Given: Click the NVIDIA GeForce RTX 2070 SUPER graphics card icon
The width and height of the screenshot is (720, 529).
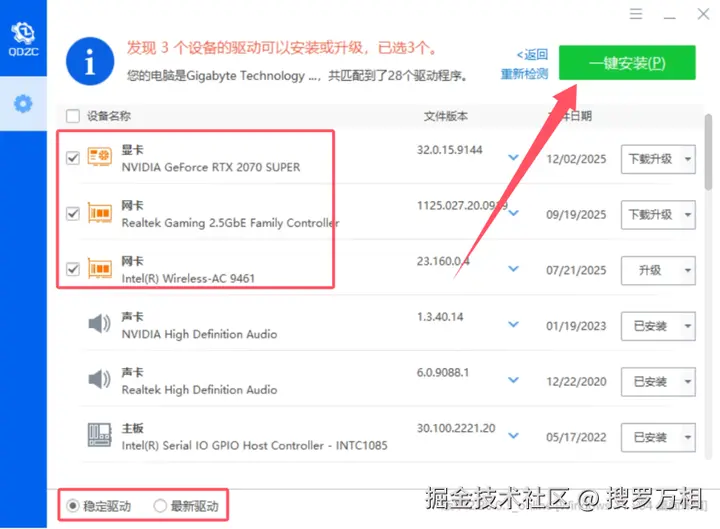Looking at the screenshot, I should pyautogui.click(x=100, y=157).
